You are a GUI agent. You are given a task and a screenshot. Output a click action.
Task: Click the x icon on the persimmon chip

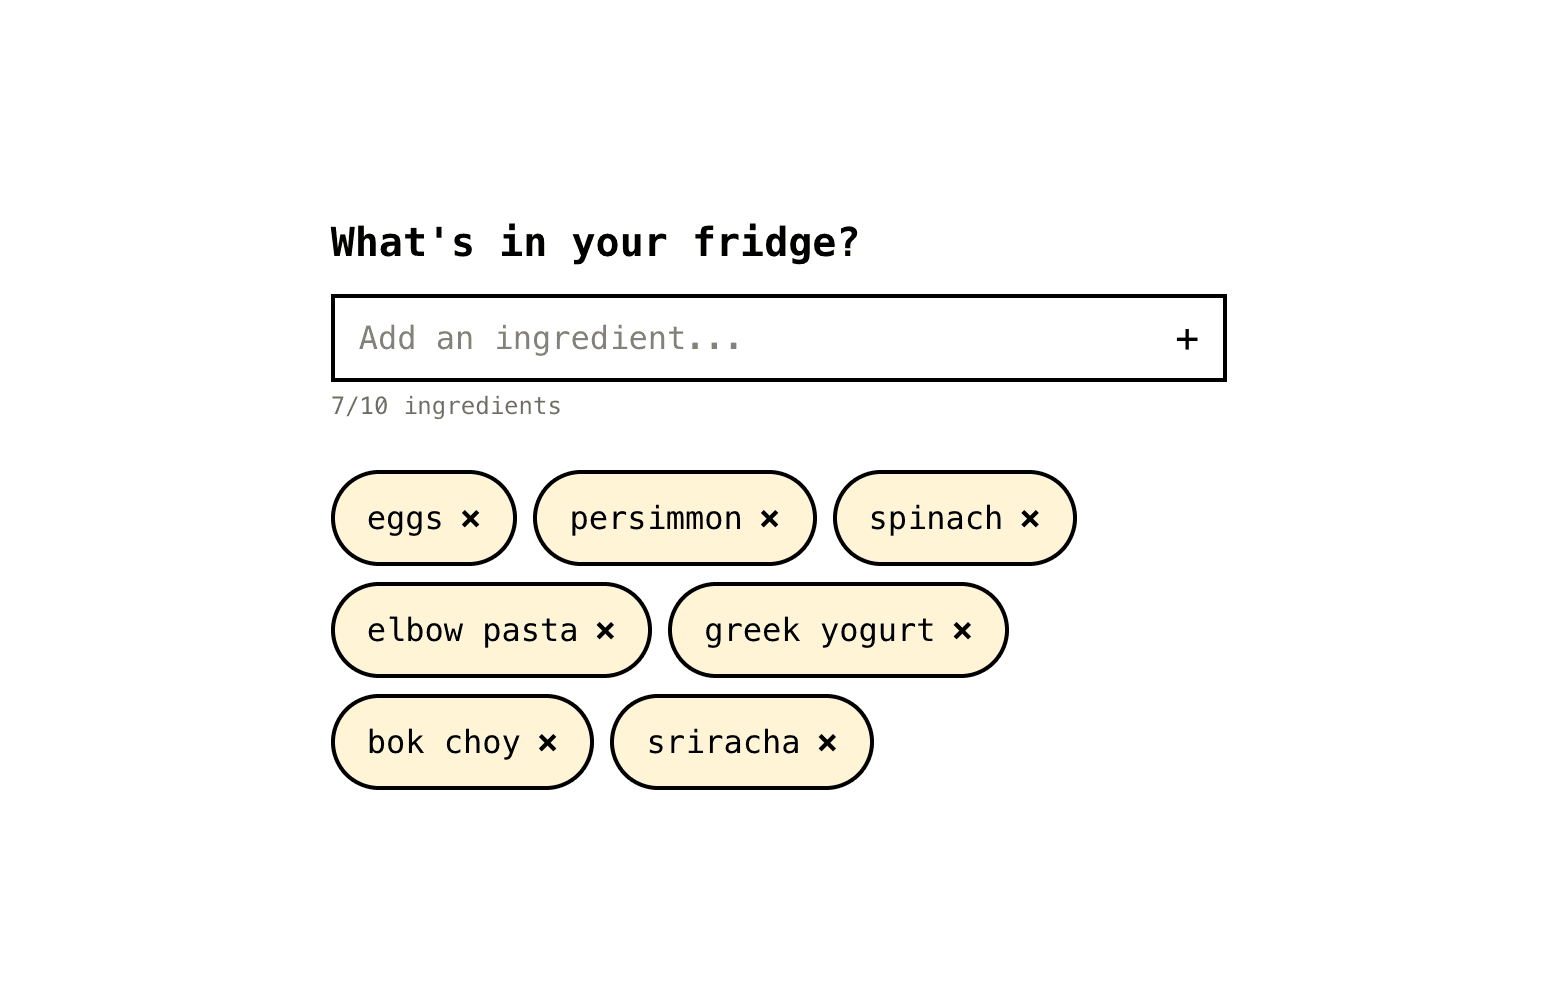[770, 518]
